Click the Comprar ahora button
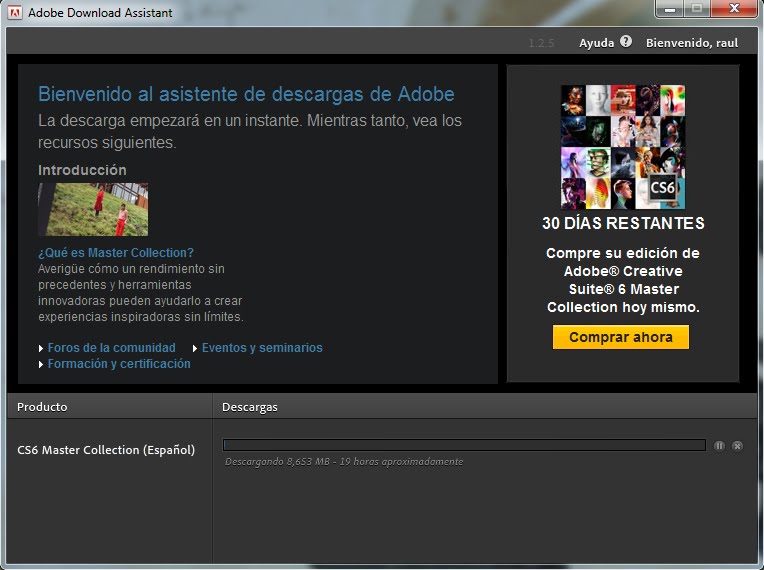Screen dimensions: 764x570 (621, 337)
